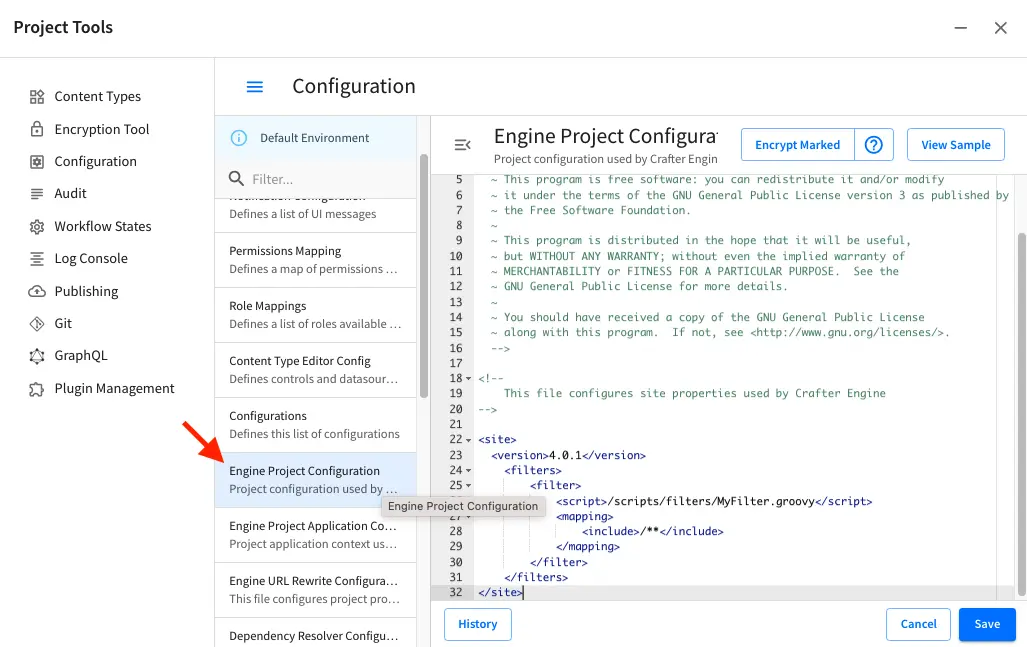Collapse the configuration list panel icon
Viewport: 1027px width, 647px height.
tap(462, 145)
